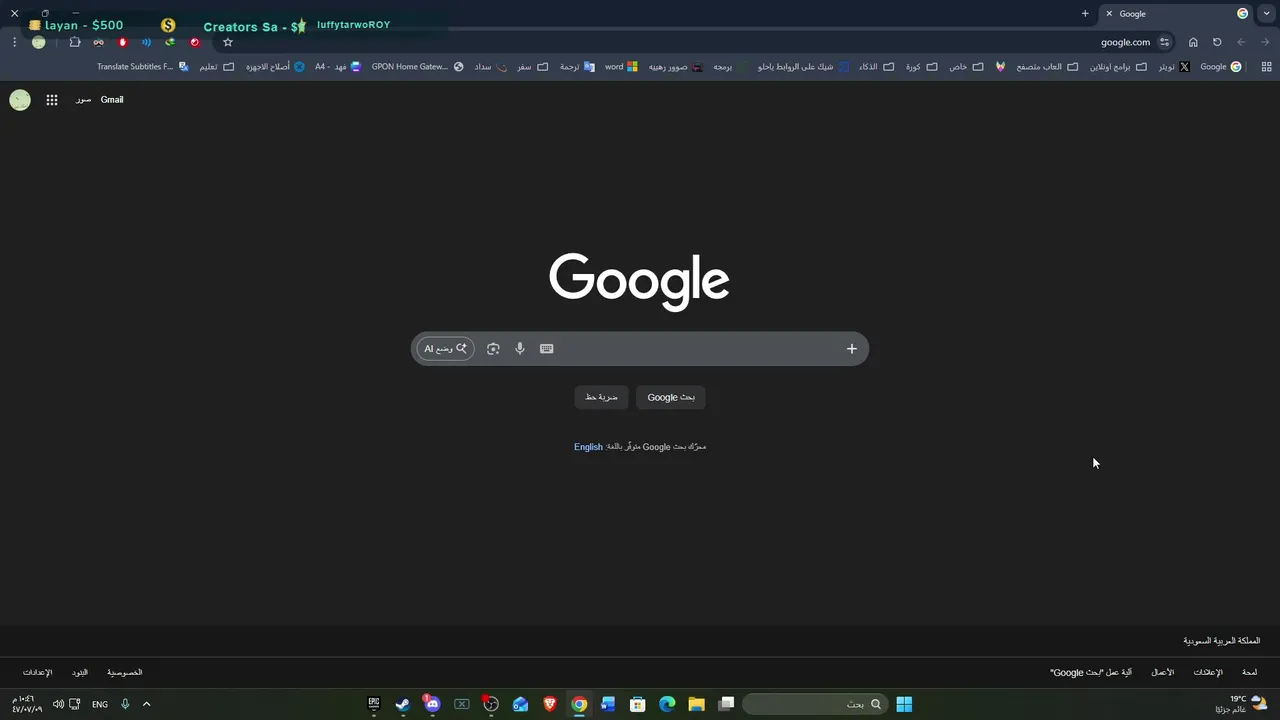Show hidden system tray icons chevron
The width and height of the screenshot is (1280, 720).
146,704
